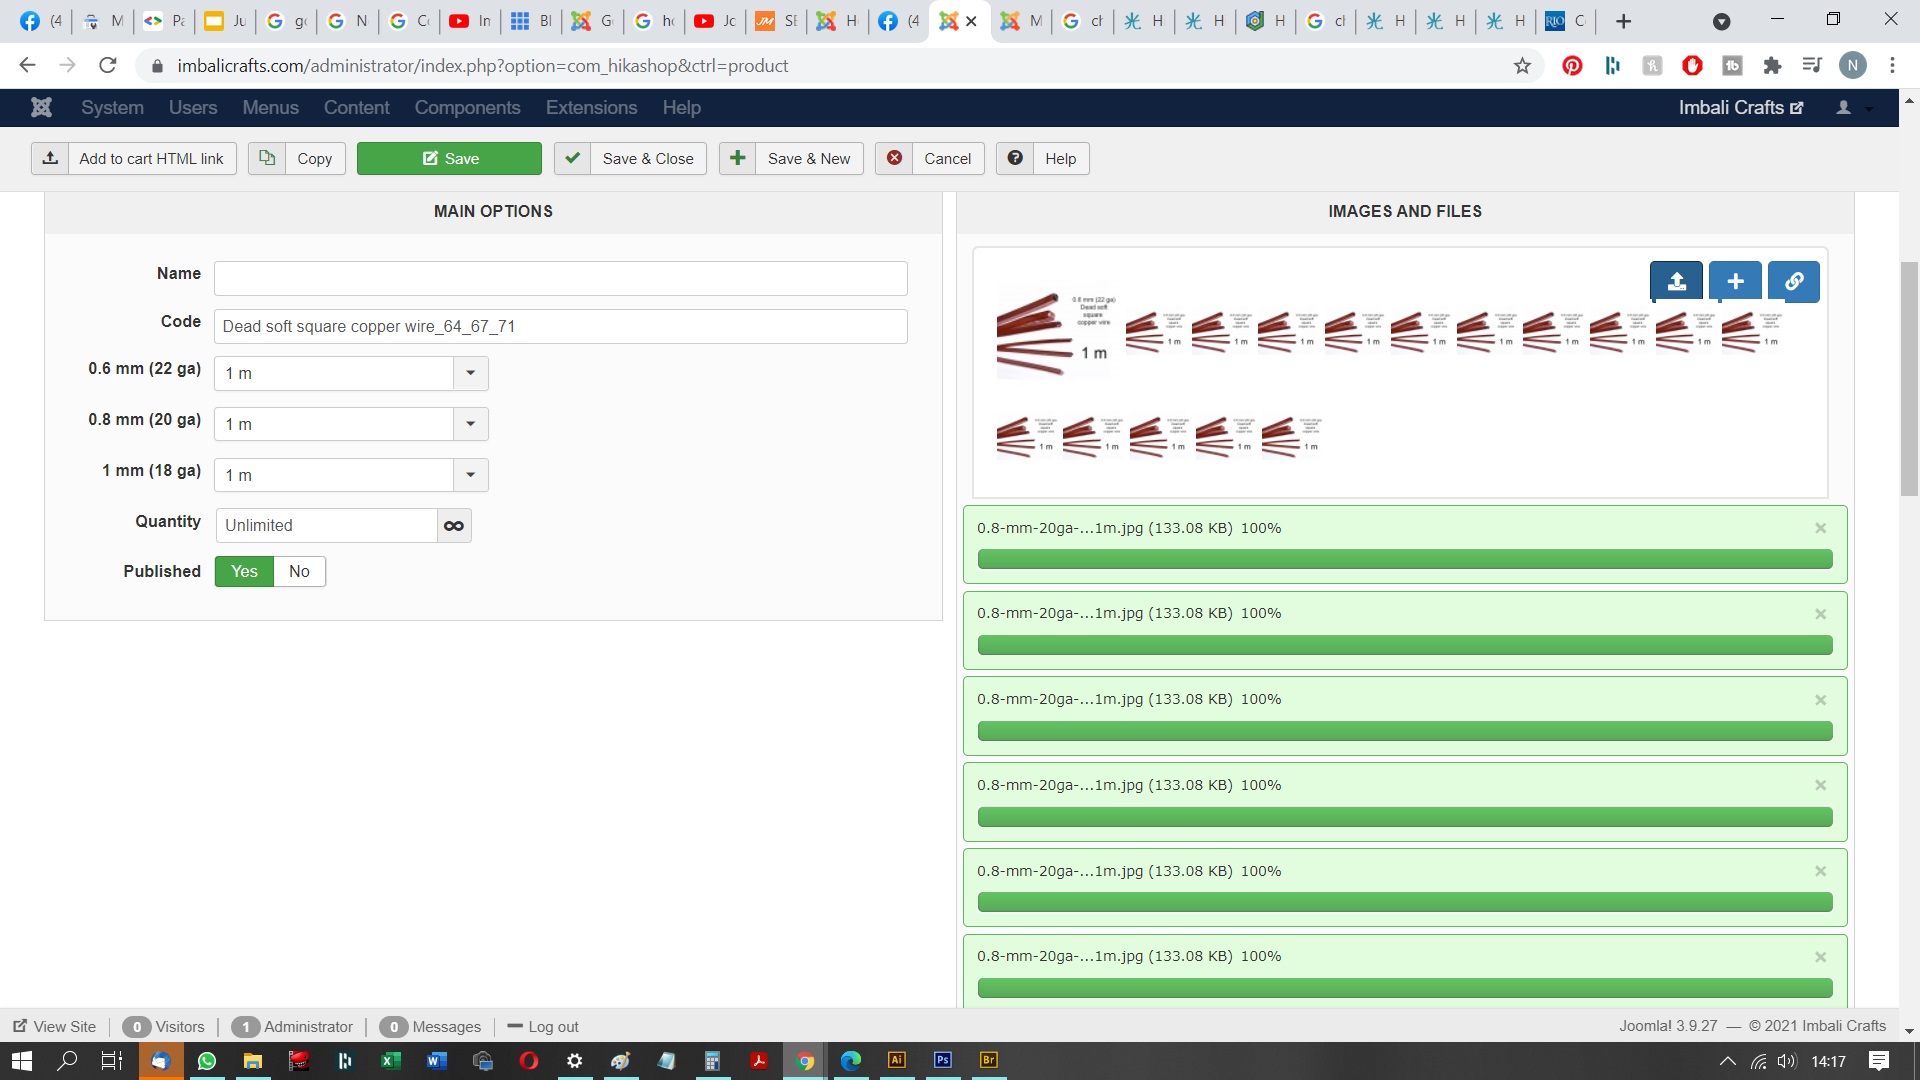The image size is (1920, 1080).
Task: Click the Joomla logo in admin bar
Action: tap(41, 107)
